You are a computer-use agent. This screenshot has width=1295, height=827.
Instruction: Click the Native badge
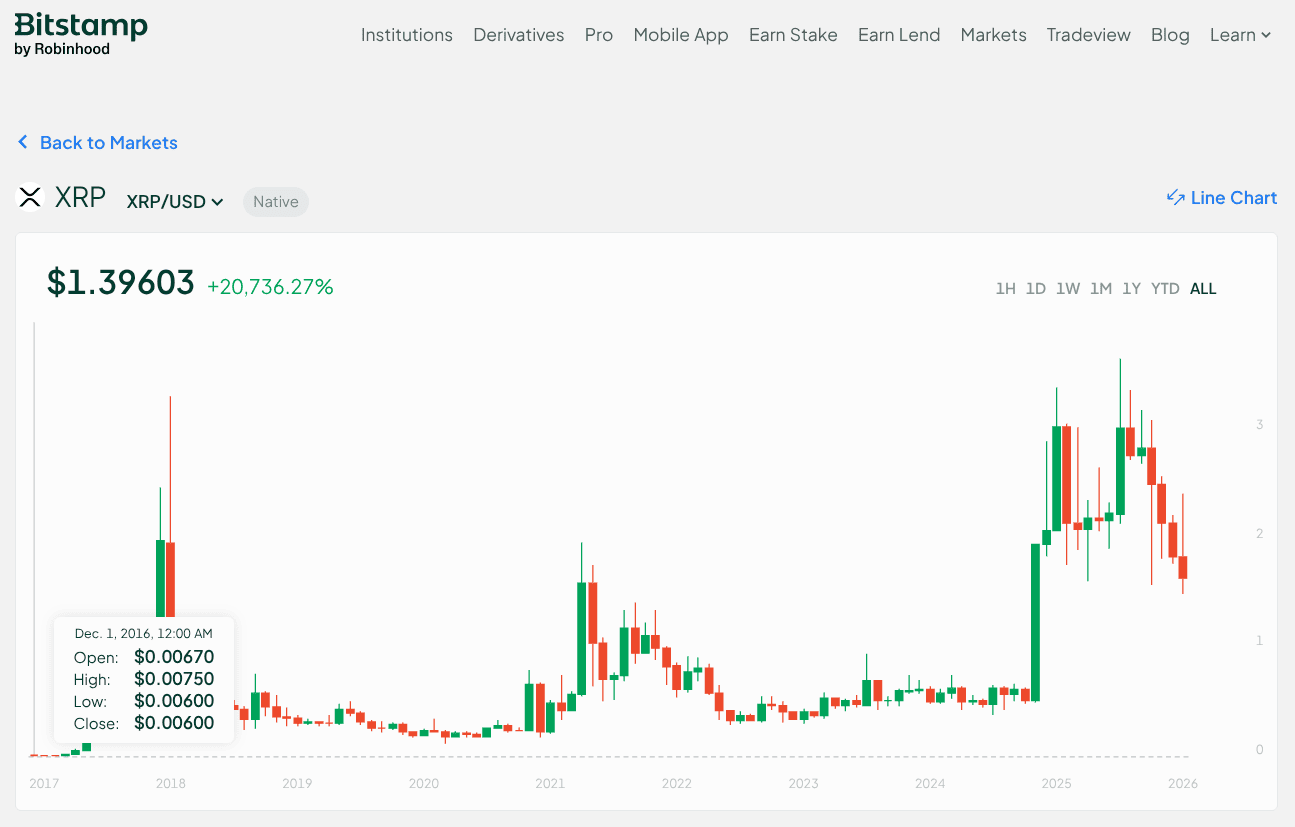[276, 201]
